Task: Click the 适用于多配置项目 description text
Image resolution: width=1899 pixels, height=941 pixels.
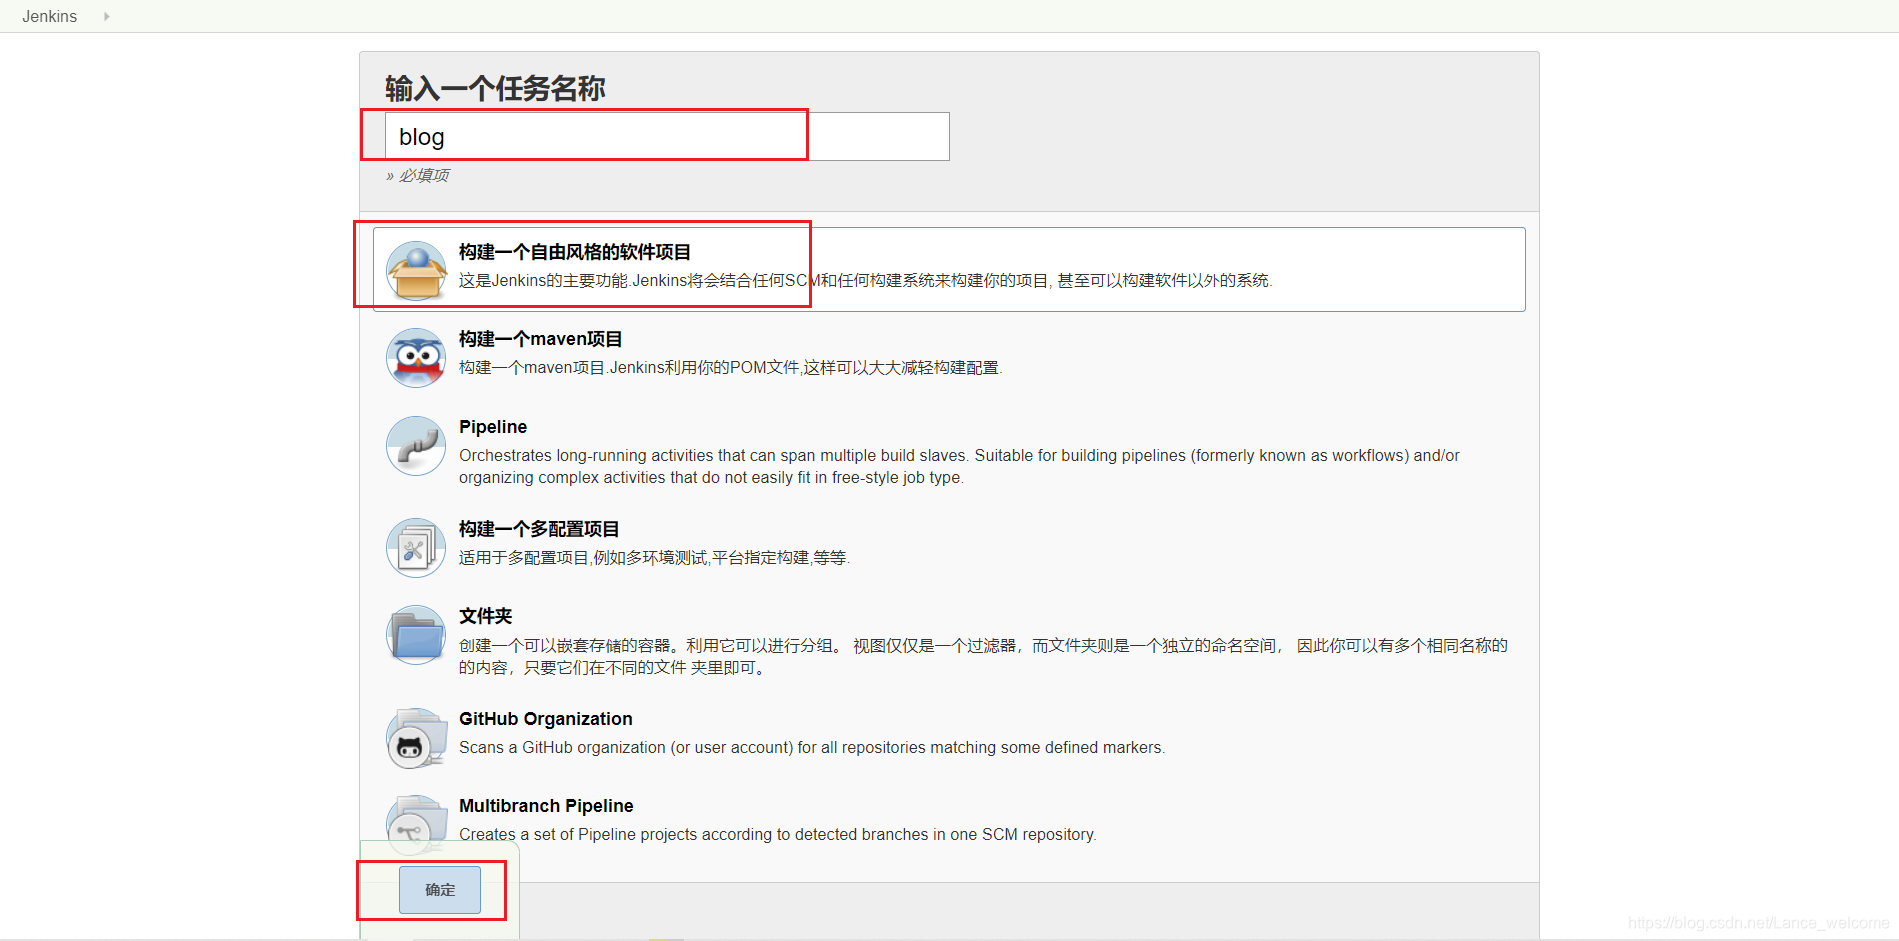Action: tap(655, 558)
